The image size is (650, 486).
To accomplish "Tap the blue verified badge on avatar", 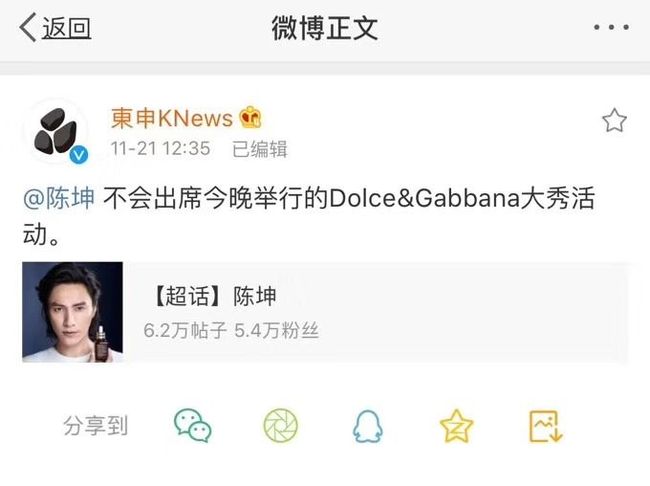I will coord(79,155).
